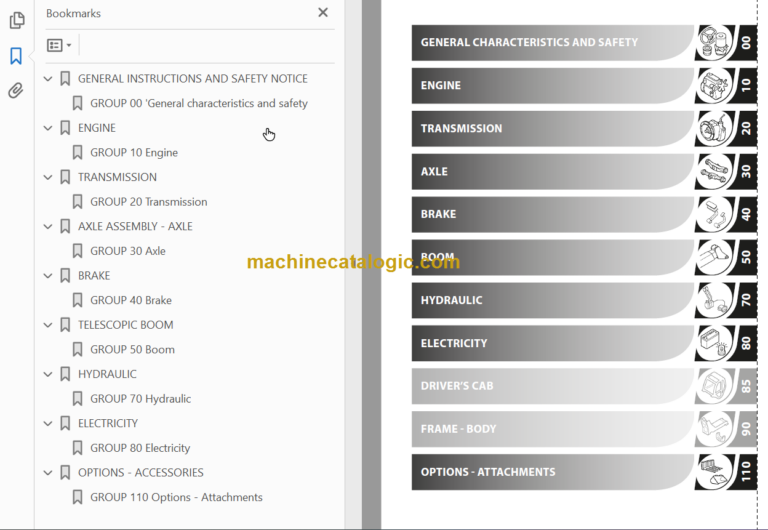Click the hydraulic lever icon for section 70
Image resolution: width=768 pixels, height=530 pixels.
(714, 300)
